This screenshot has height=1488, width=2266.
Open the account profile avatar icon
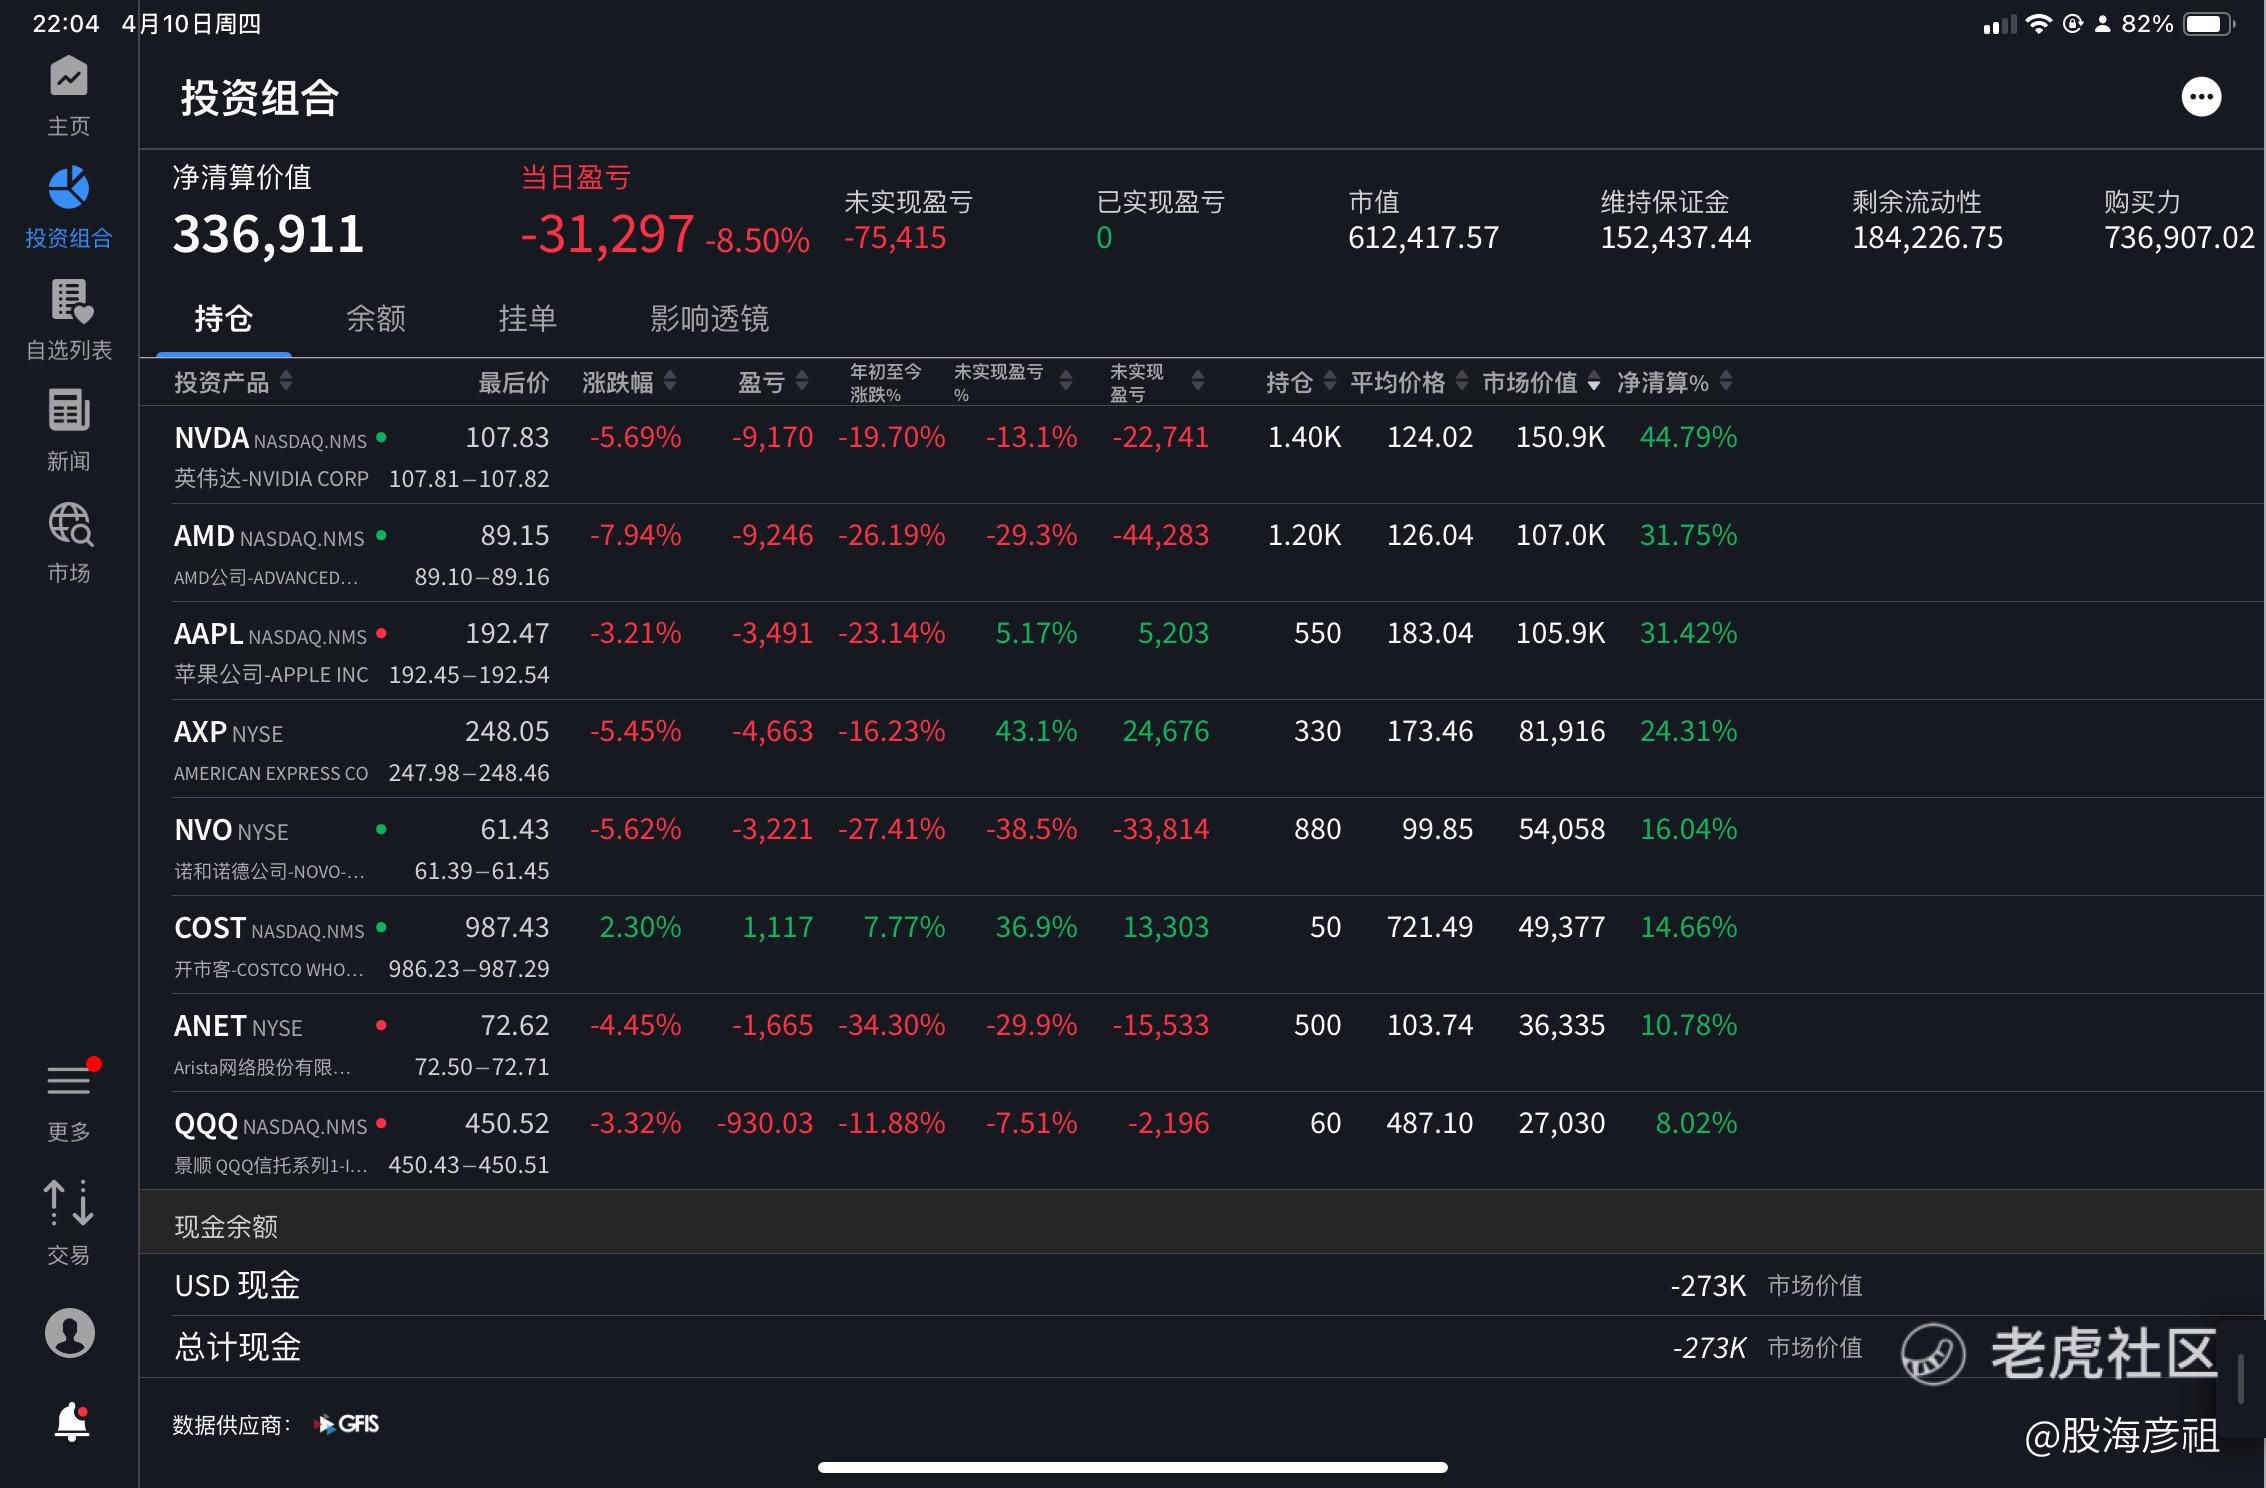click(69, 1333)
